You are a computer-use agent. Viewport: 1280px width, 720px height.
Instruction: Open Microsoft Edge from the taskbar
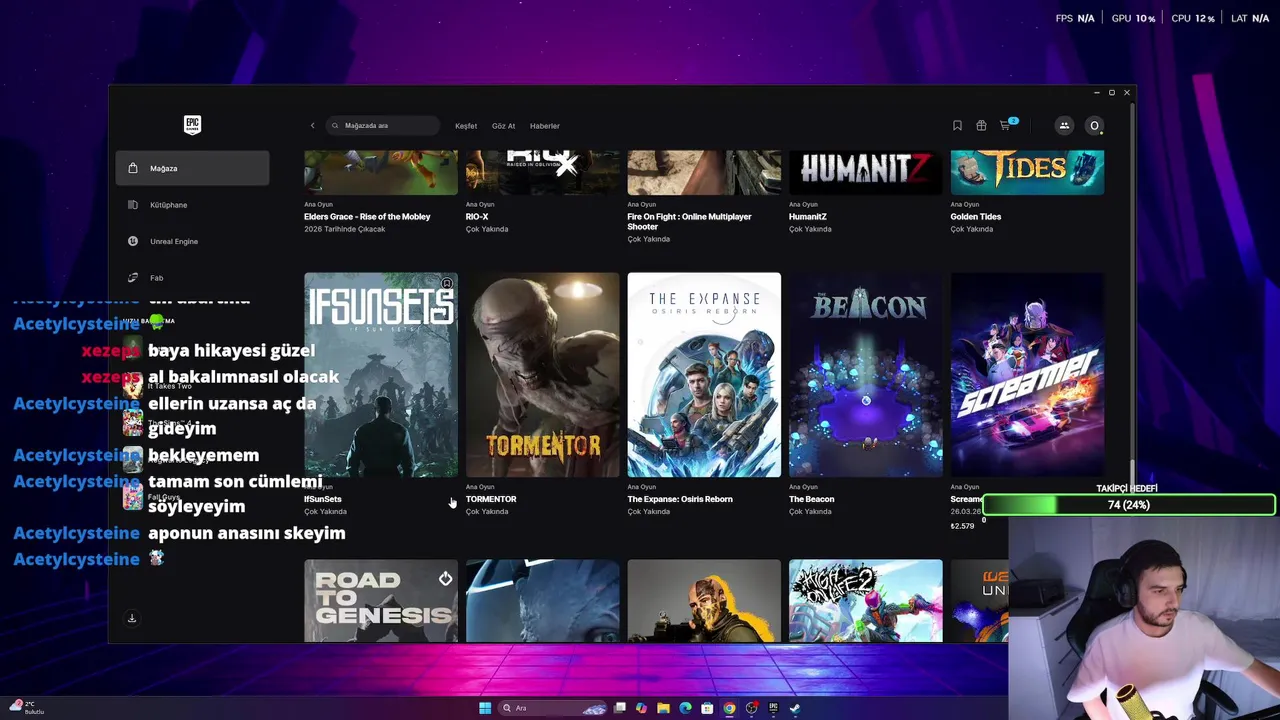click(685, 708)
